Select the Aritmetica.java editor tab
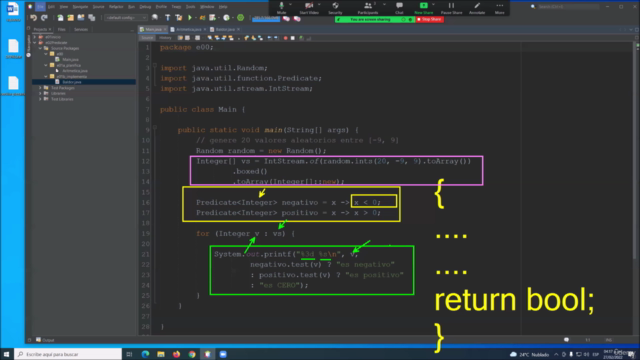This screenshot has height=360, width=640. [x=189, y=29]
